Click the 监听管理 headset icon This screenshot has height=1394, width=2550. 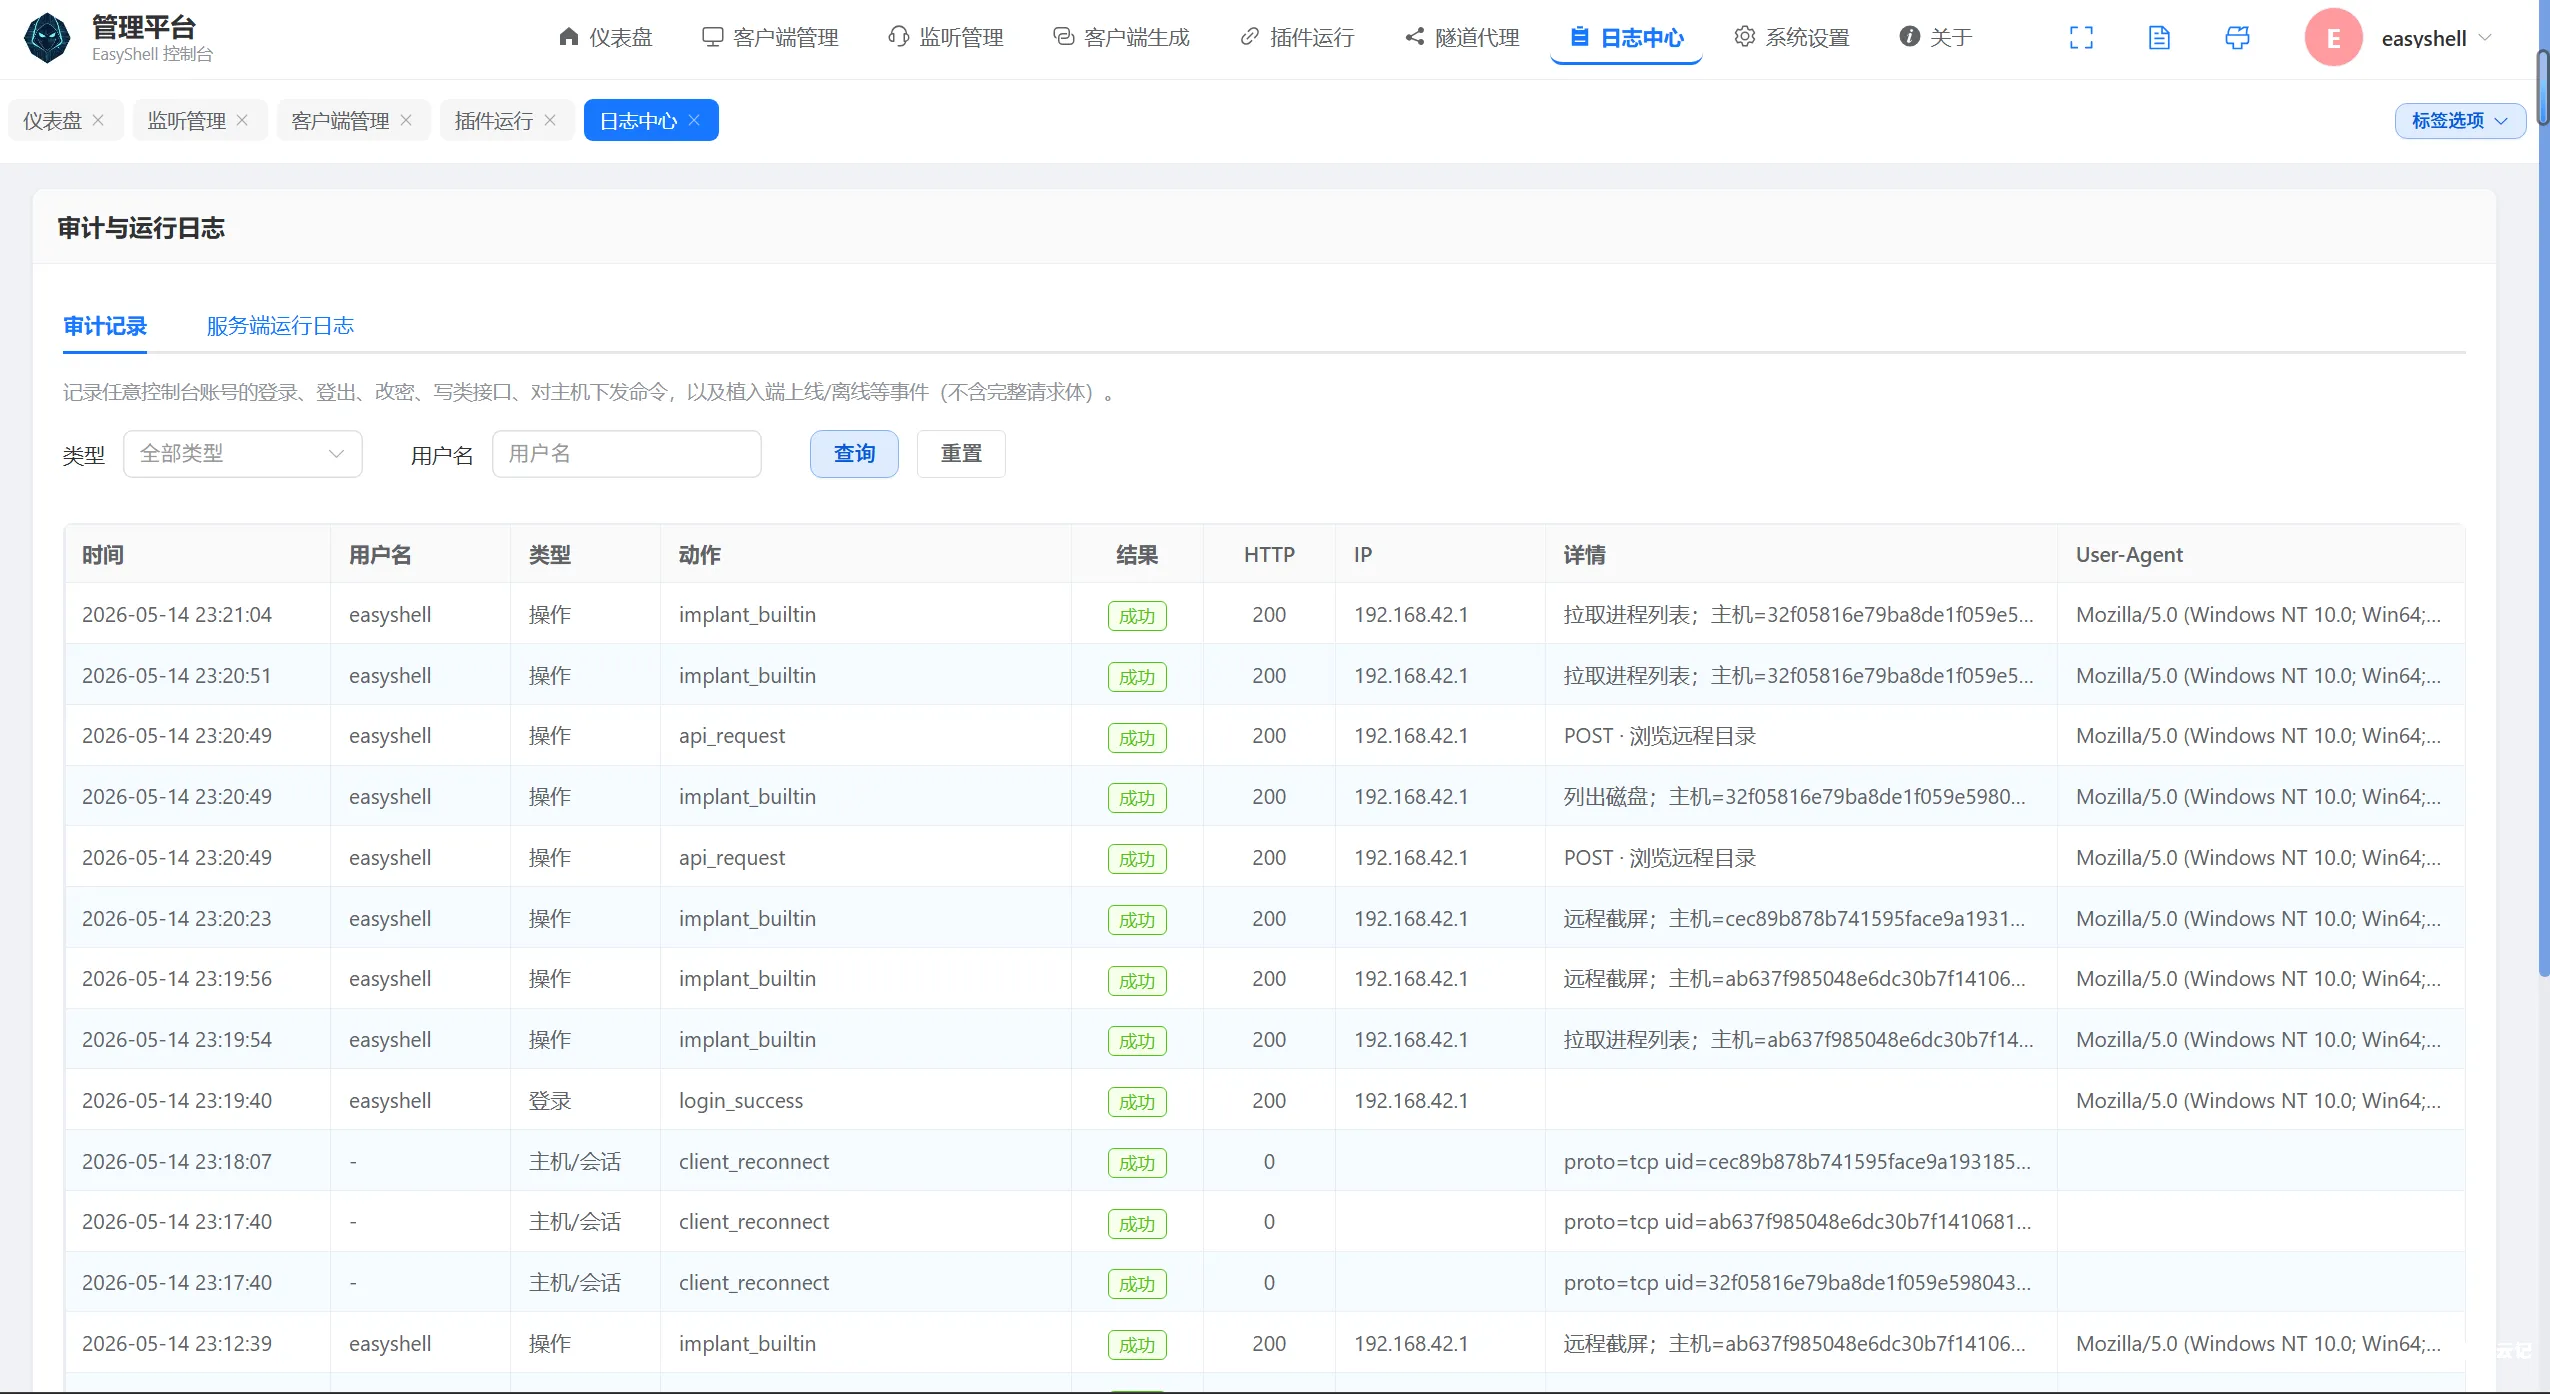pos(898,37)
